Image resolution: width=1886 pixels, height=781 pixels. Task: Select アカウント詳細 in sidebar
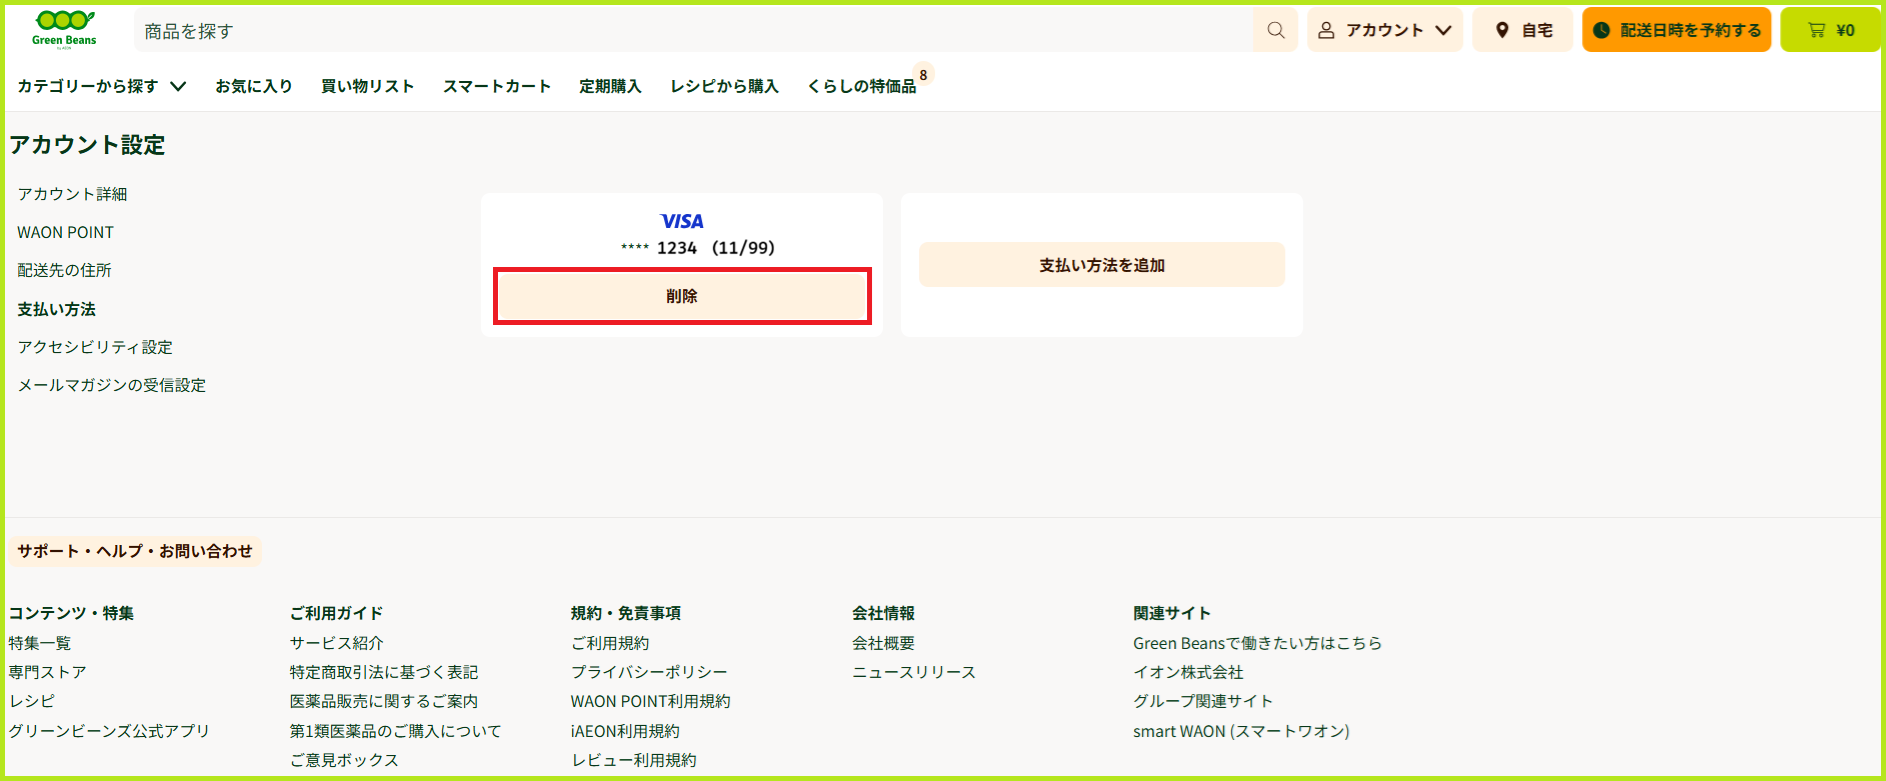coord(72,194)
